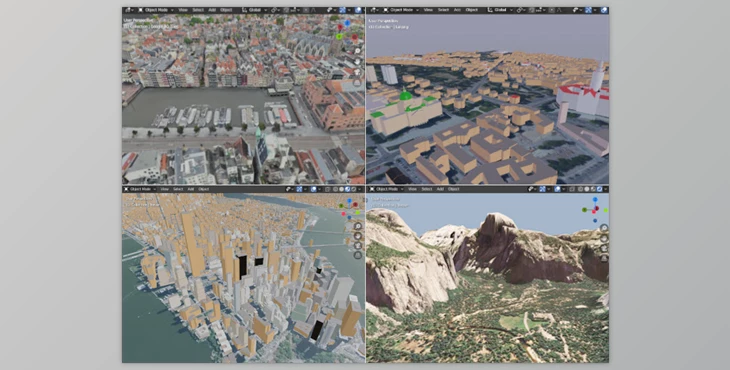Open Add menu in green-dome city viewport
Image resolution: width=730 pixels, height=370 pixels.
[457, 10]
